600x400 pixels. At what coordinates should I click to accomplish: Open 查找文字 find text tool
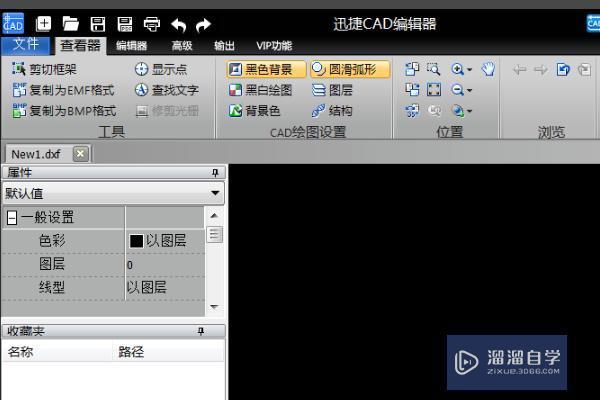pos(166,90)
